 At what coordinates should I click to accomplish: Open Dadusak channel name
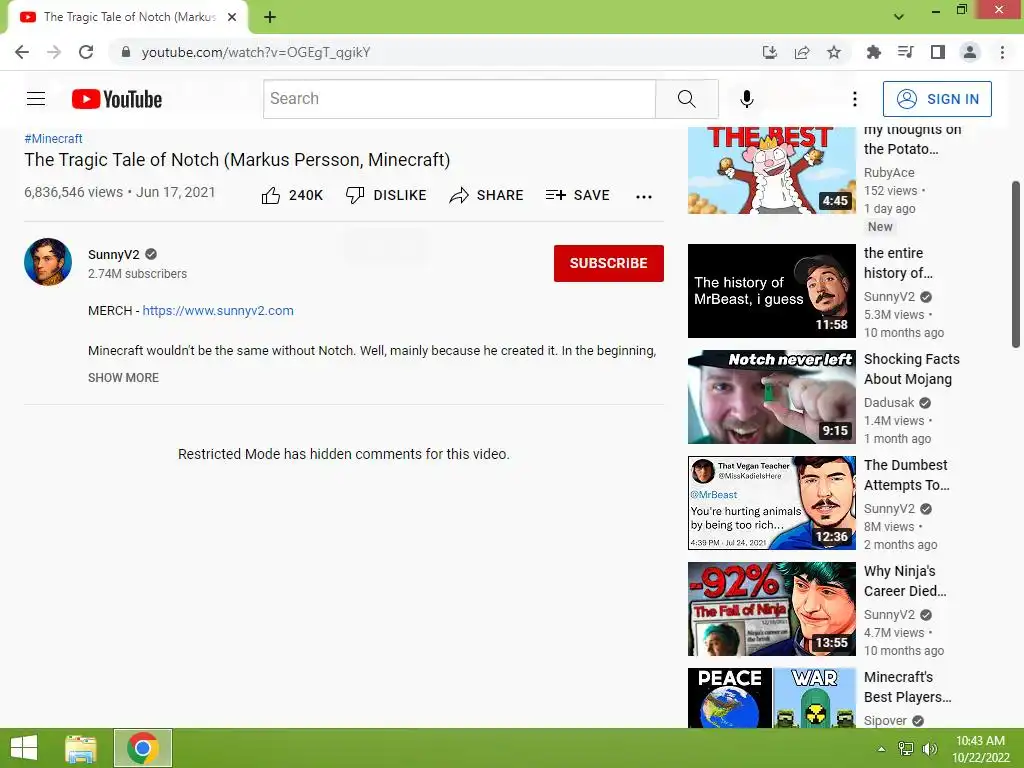pos(889,402)
